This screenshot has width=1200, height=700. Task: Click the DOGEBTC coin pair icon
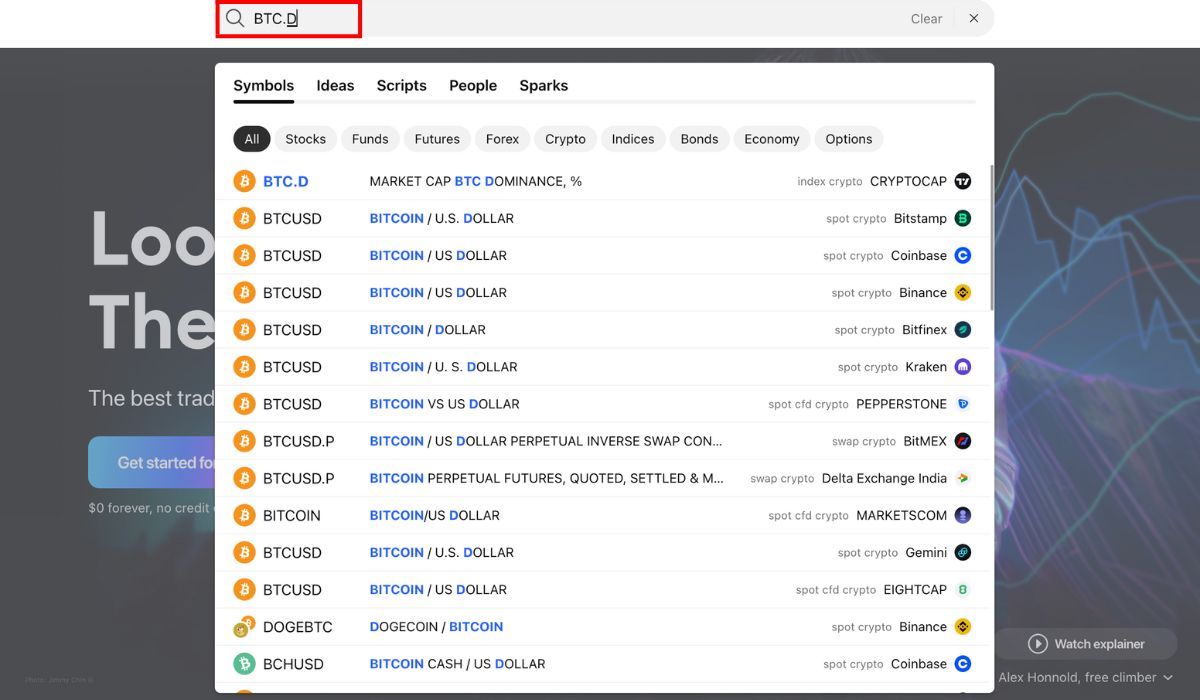tap(244, 627)
